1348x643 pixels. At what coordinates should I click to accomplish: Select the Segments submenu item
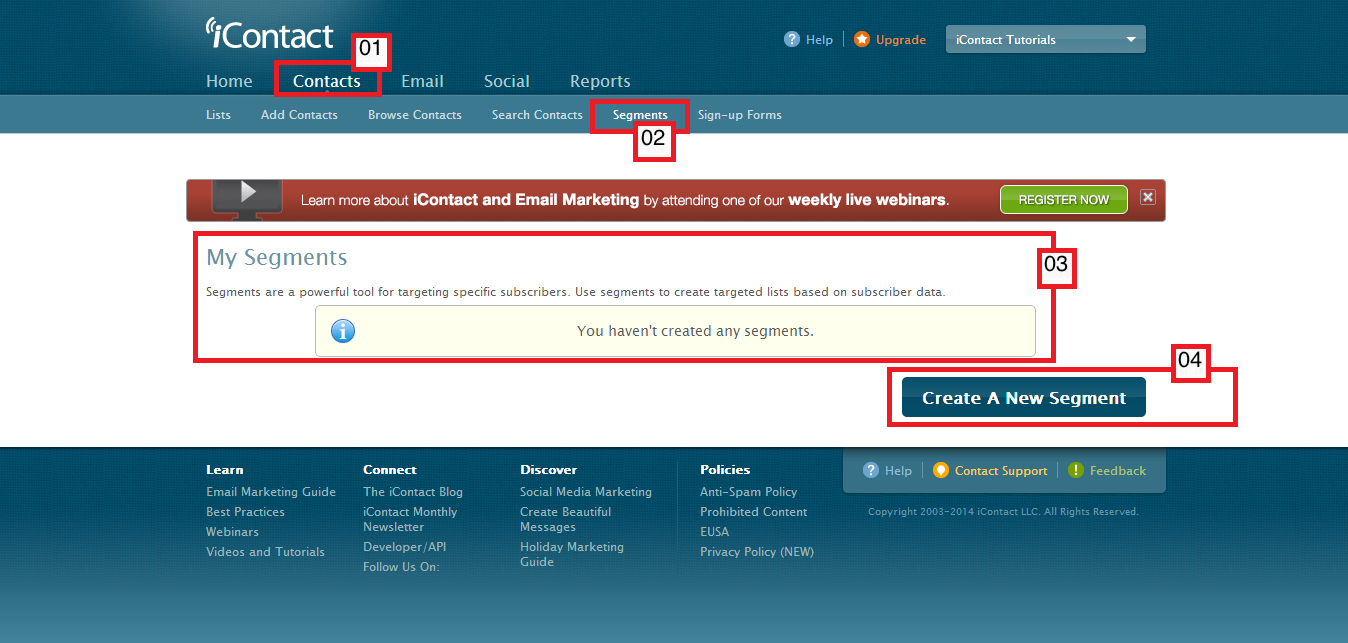(x=640, y=115)
